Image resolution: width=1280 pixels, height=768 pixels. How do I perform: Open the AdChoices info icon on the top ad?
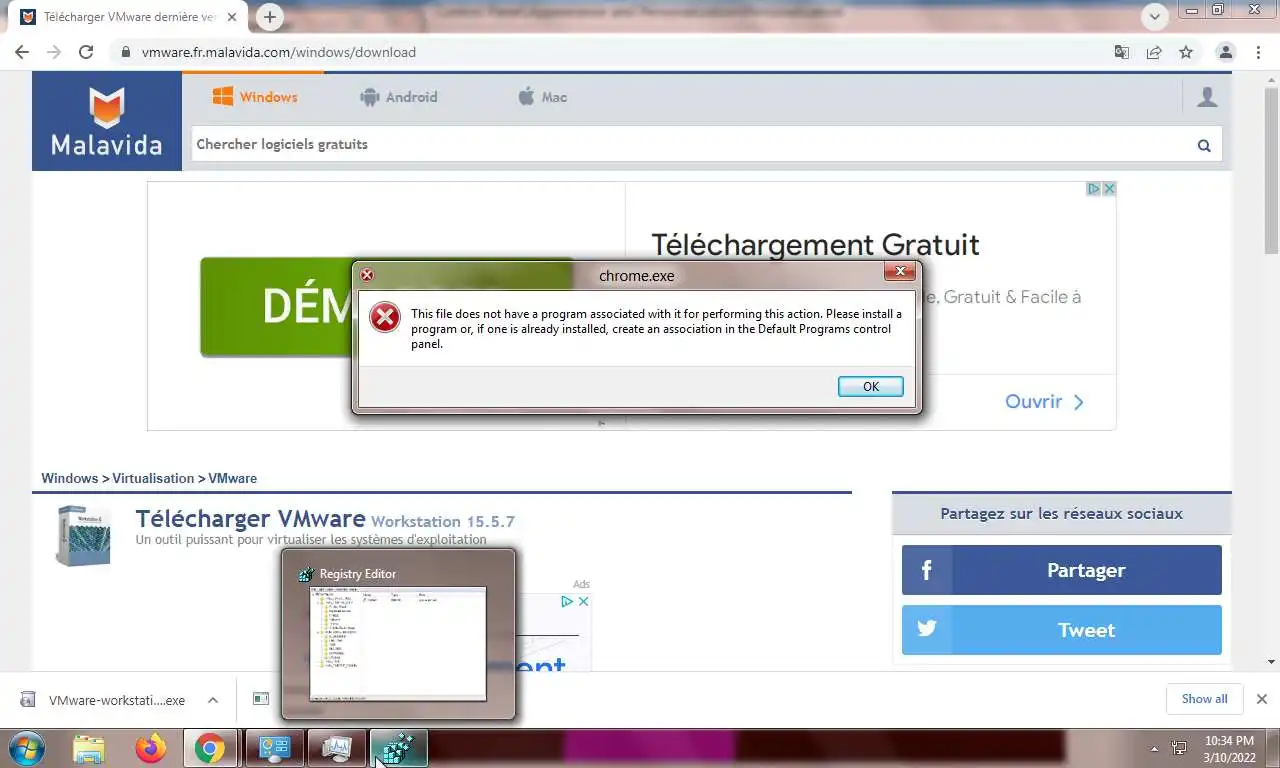[1094, 188]
